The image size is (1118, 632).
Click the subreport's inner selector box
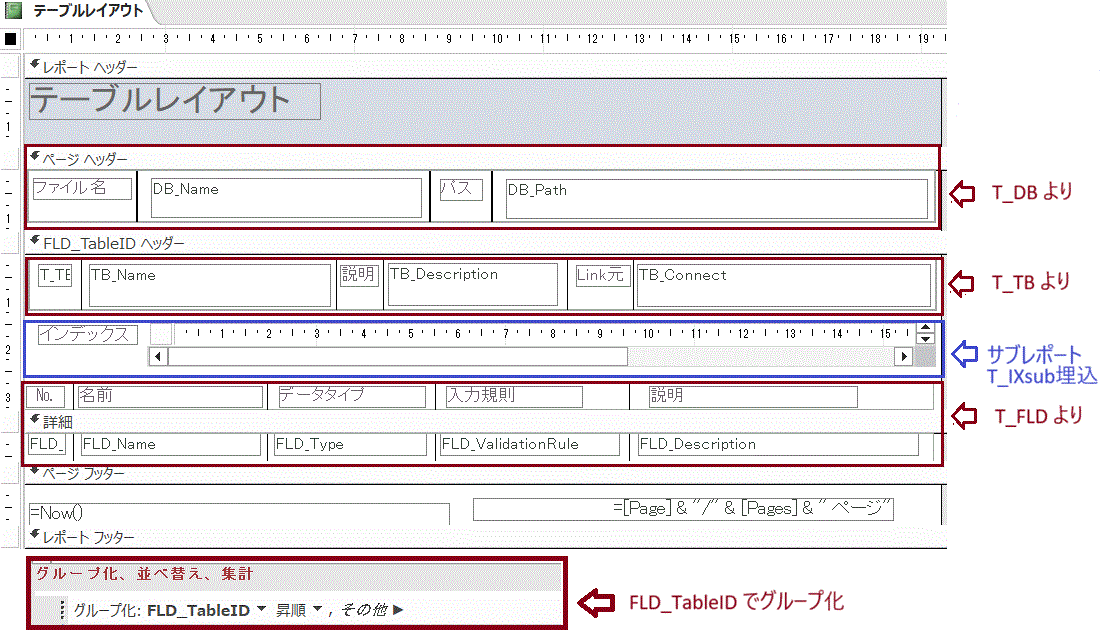[x=161, y=334]
